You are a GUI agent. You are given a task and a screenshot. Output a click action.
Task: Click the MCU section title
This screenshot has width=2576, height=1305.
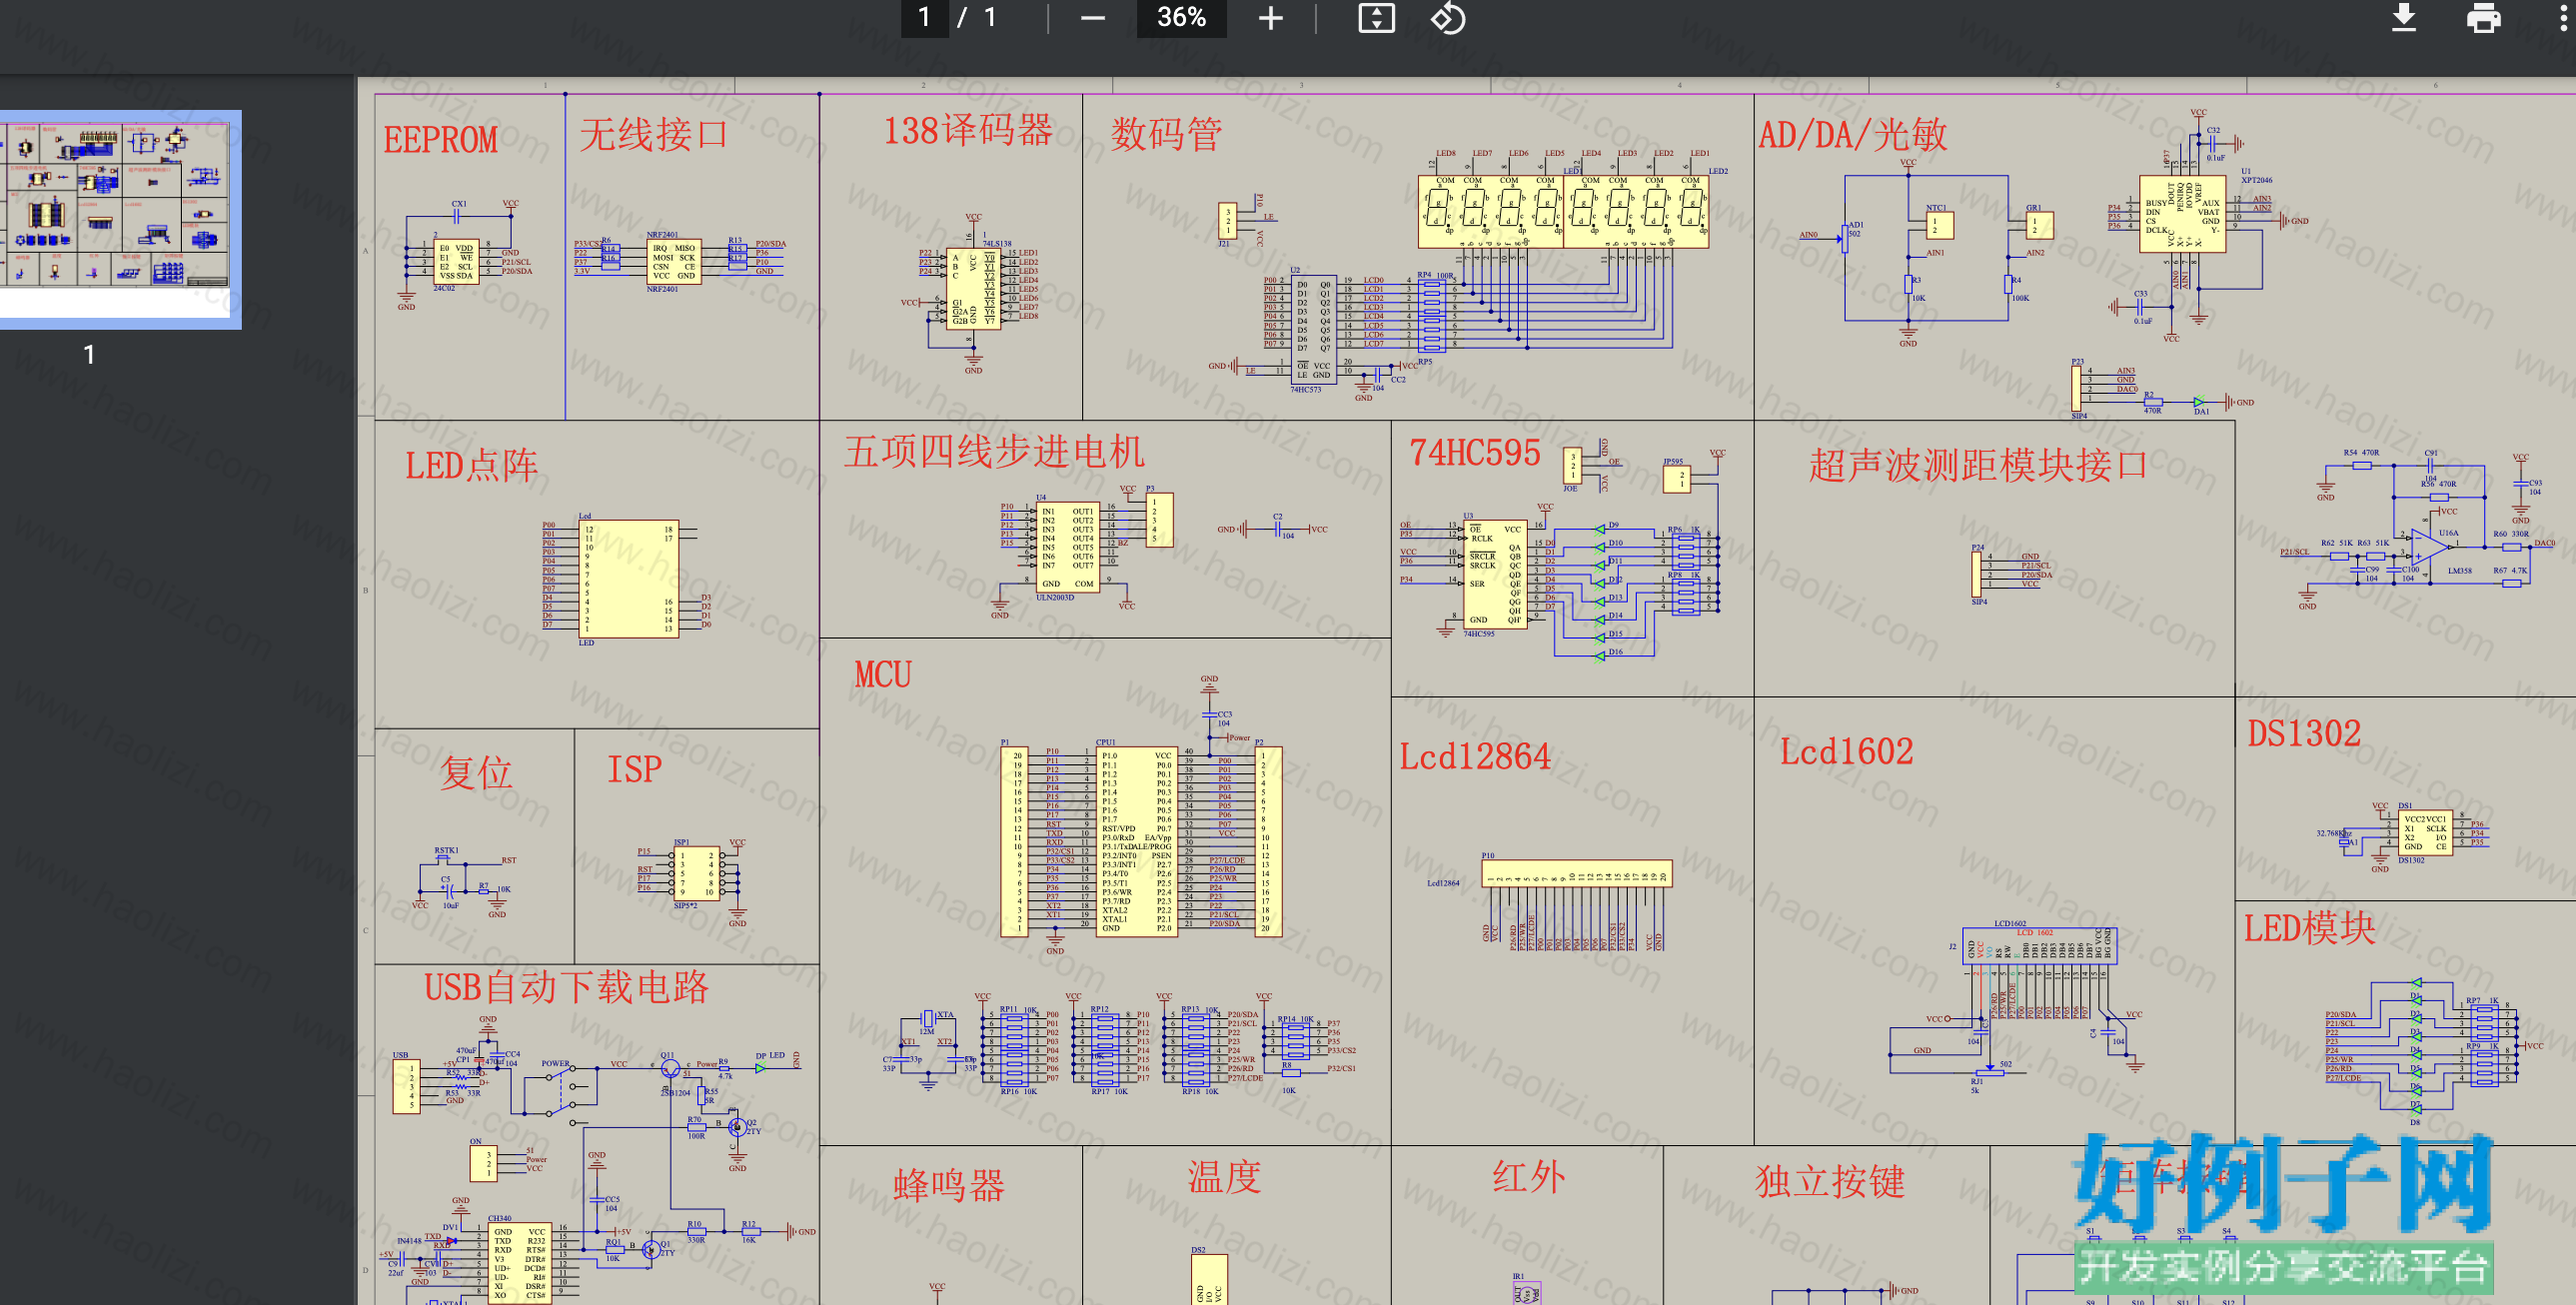[x=883, y=675]
